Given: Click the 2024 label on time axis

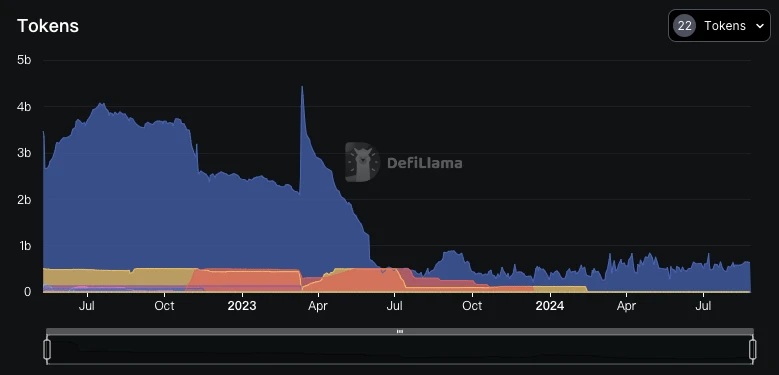Looking at the screenshot, I should click(549, 305).
